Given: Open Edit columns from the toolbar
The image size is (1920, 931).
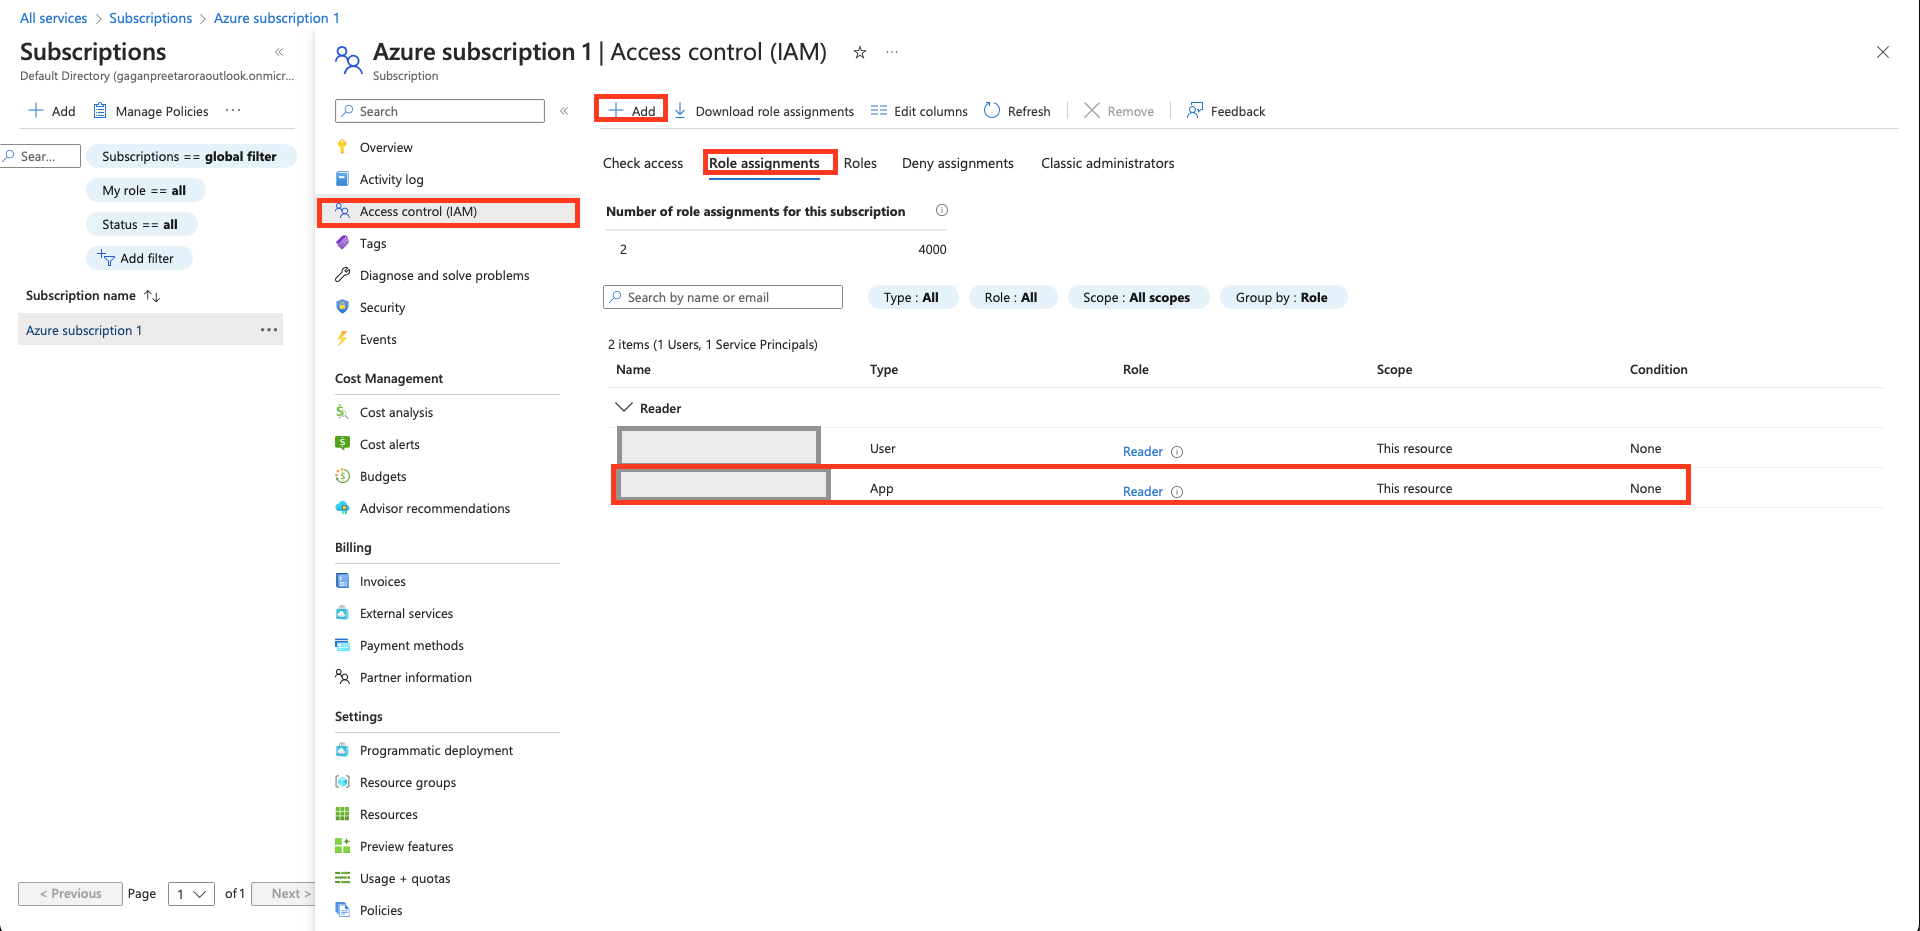Looking at the screenshot, I should coord(919,111).
